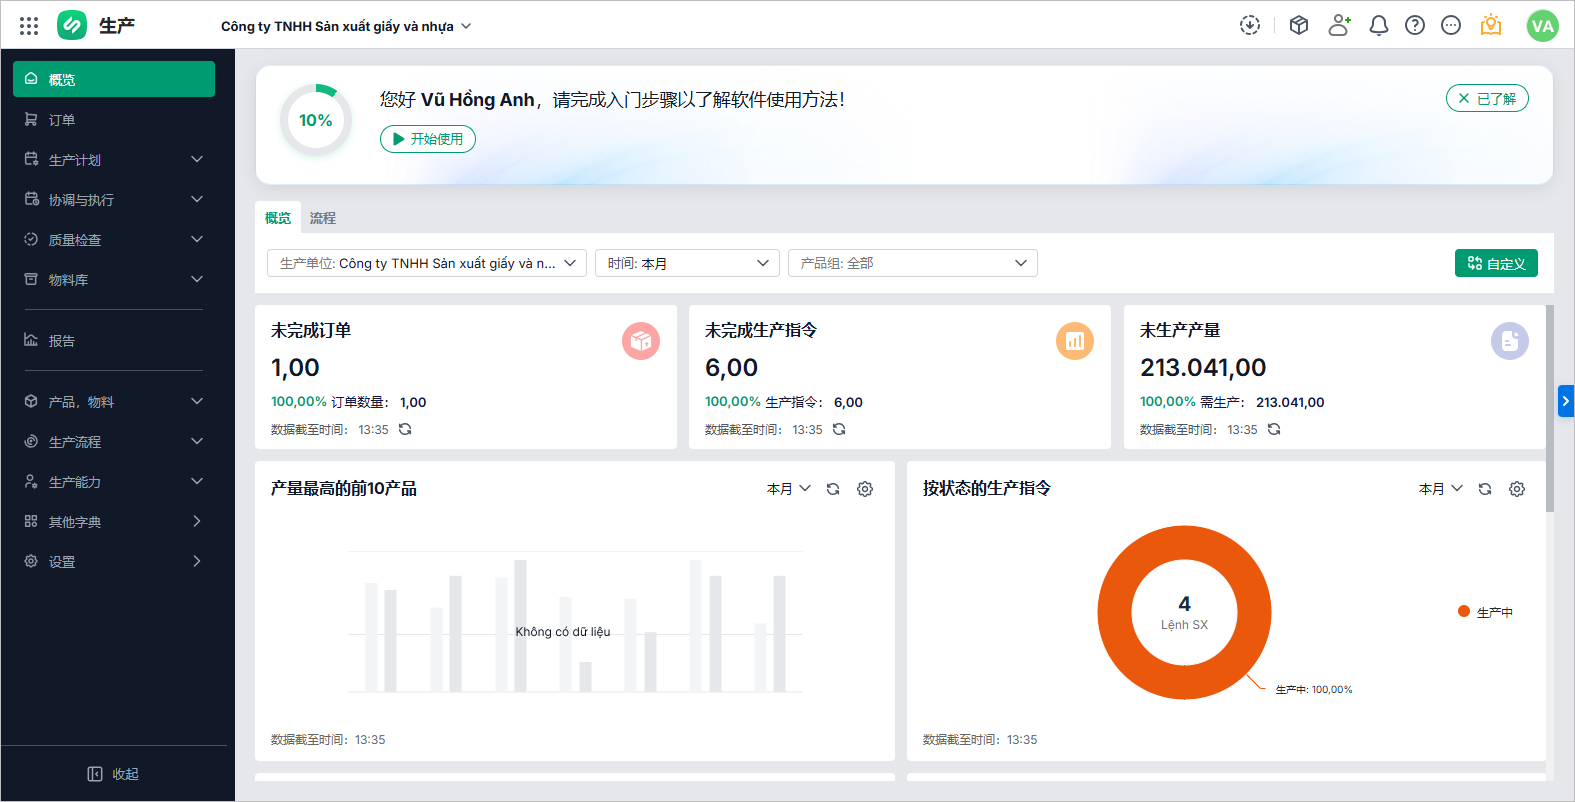The width and height of the screenshot is (1575, 802).
Task: Open the VA user avatar menu
Action: tap(1543, 26)
